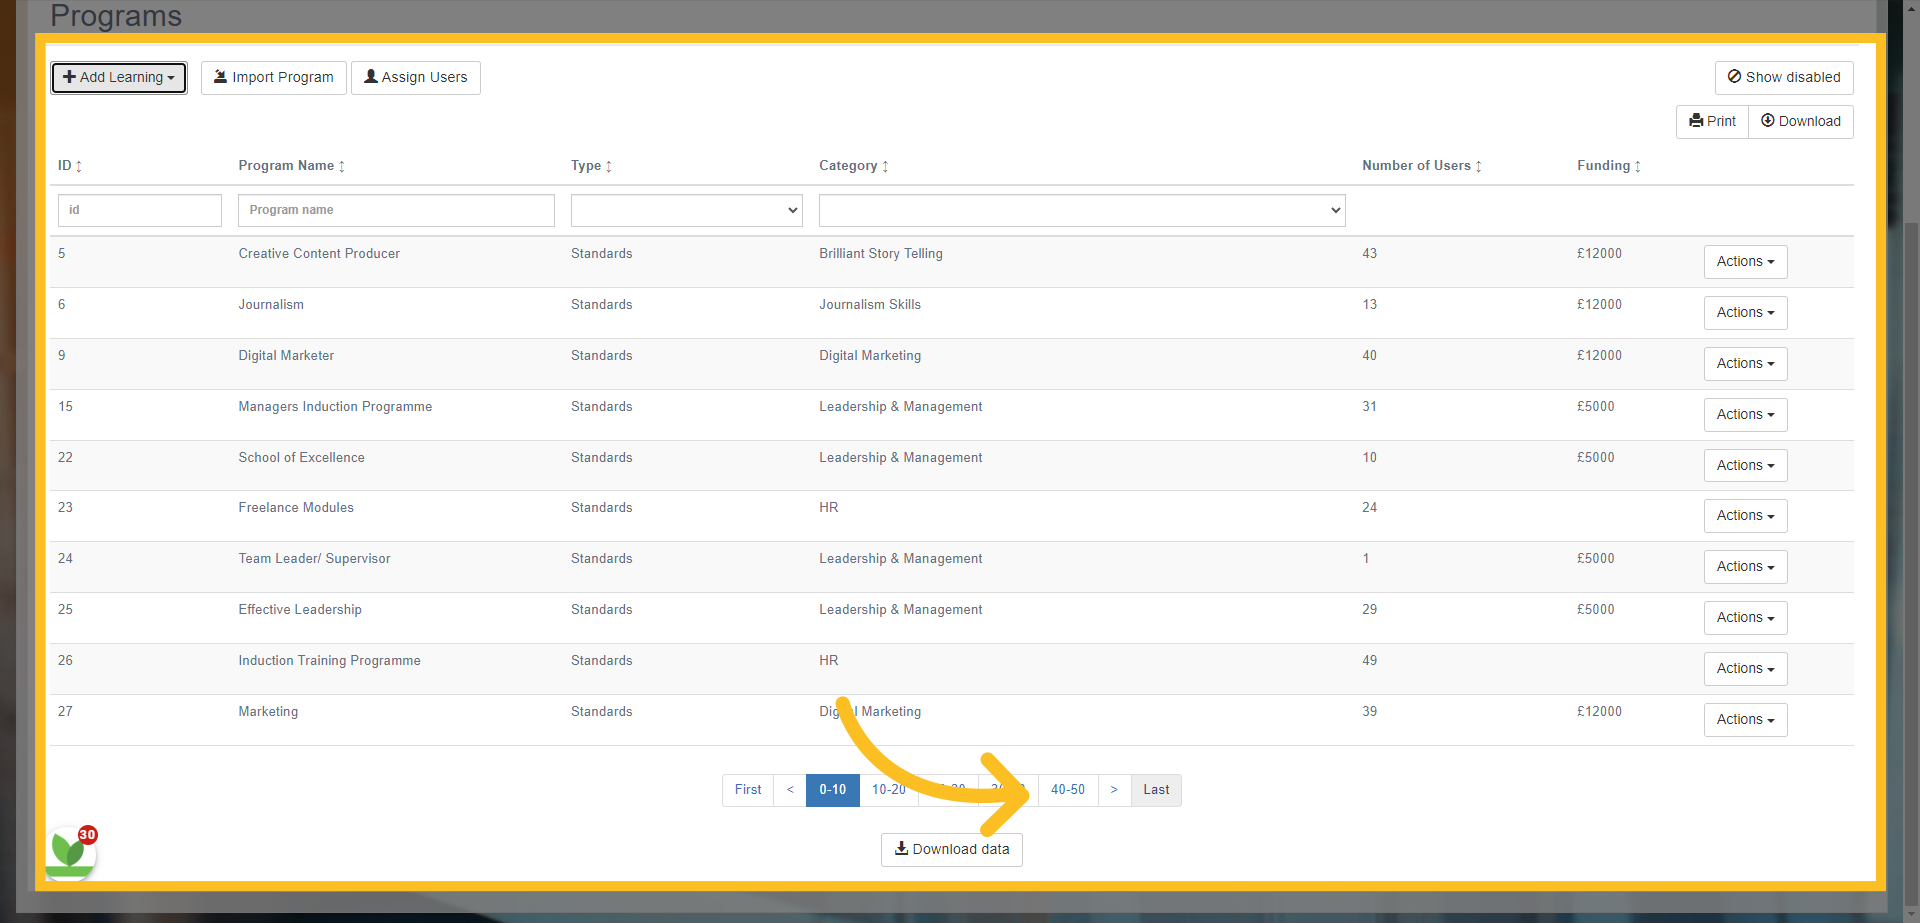Click the Download button next to Print

tap(1801, 122)
